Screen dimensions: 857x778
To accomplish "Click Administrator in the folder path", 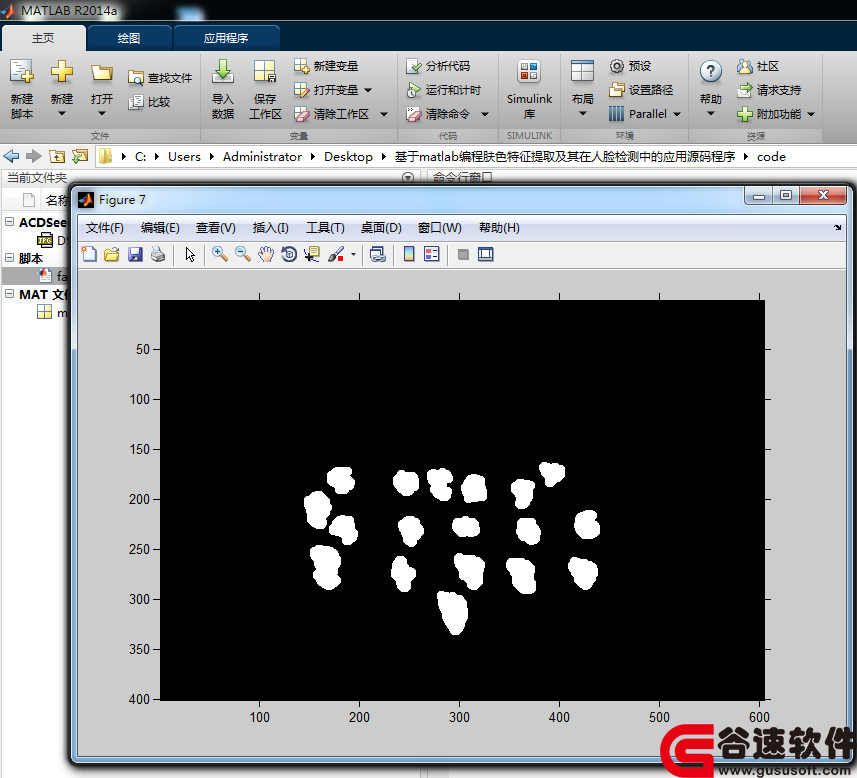I will (262, 157).
